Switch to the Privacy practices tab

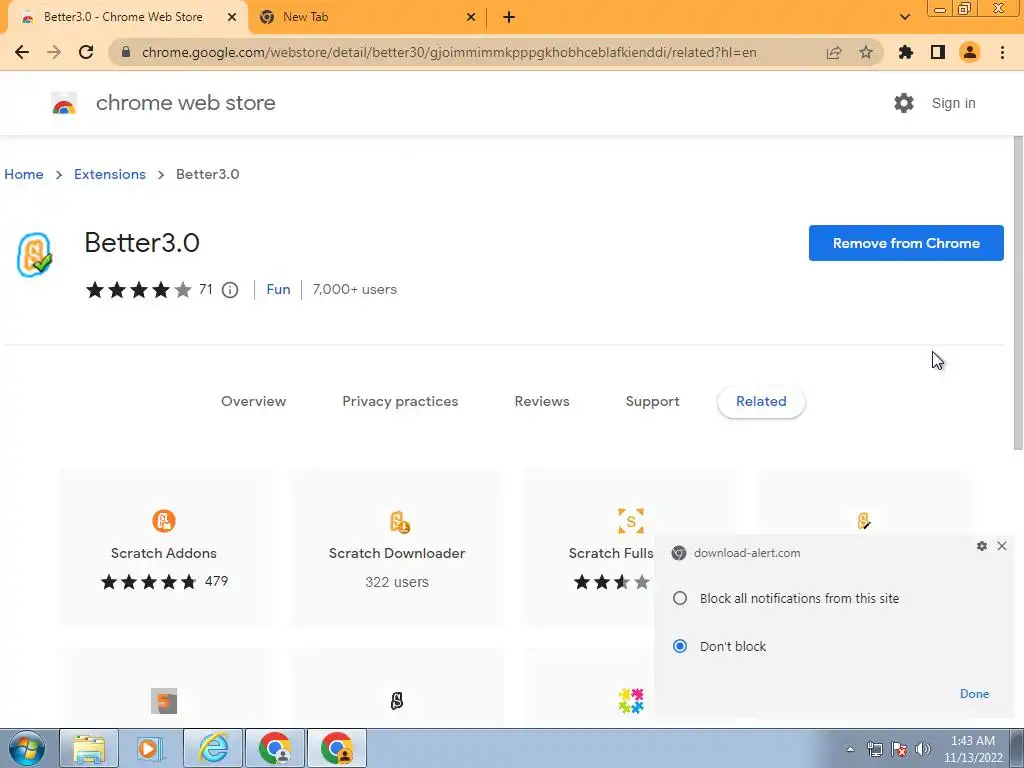coord(400,402)
